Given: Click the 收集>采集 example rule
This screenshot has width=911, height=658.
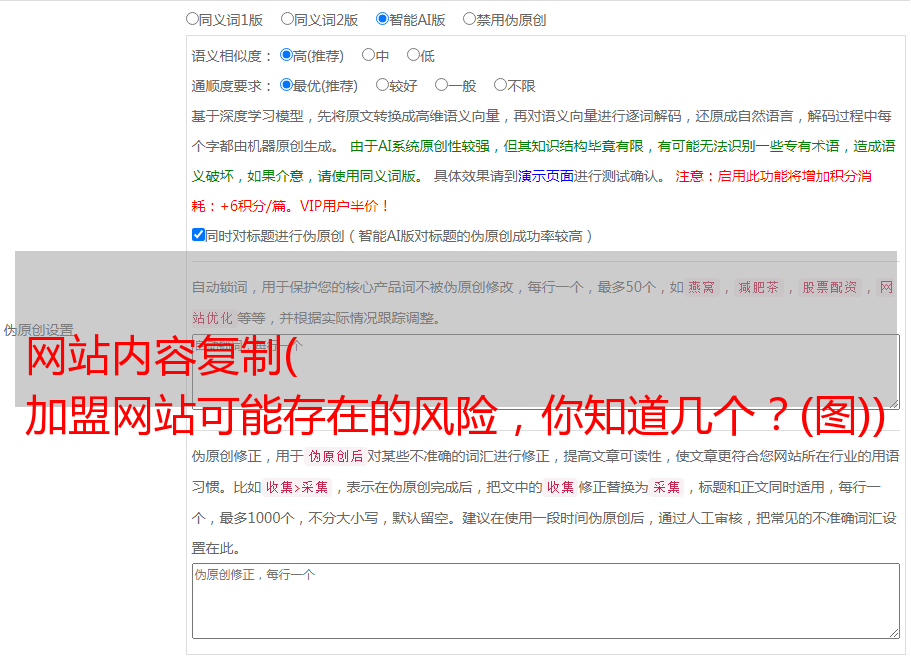Looking at the screenshot, I should (x=297, y=487).
